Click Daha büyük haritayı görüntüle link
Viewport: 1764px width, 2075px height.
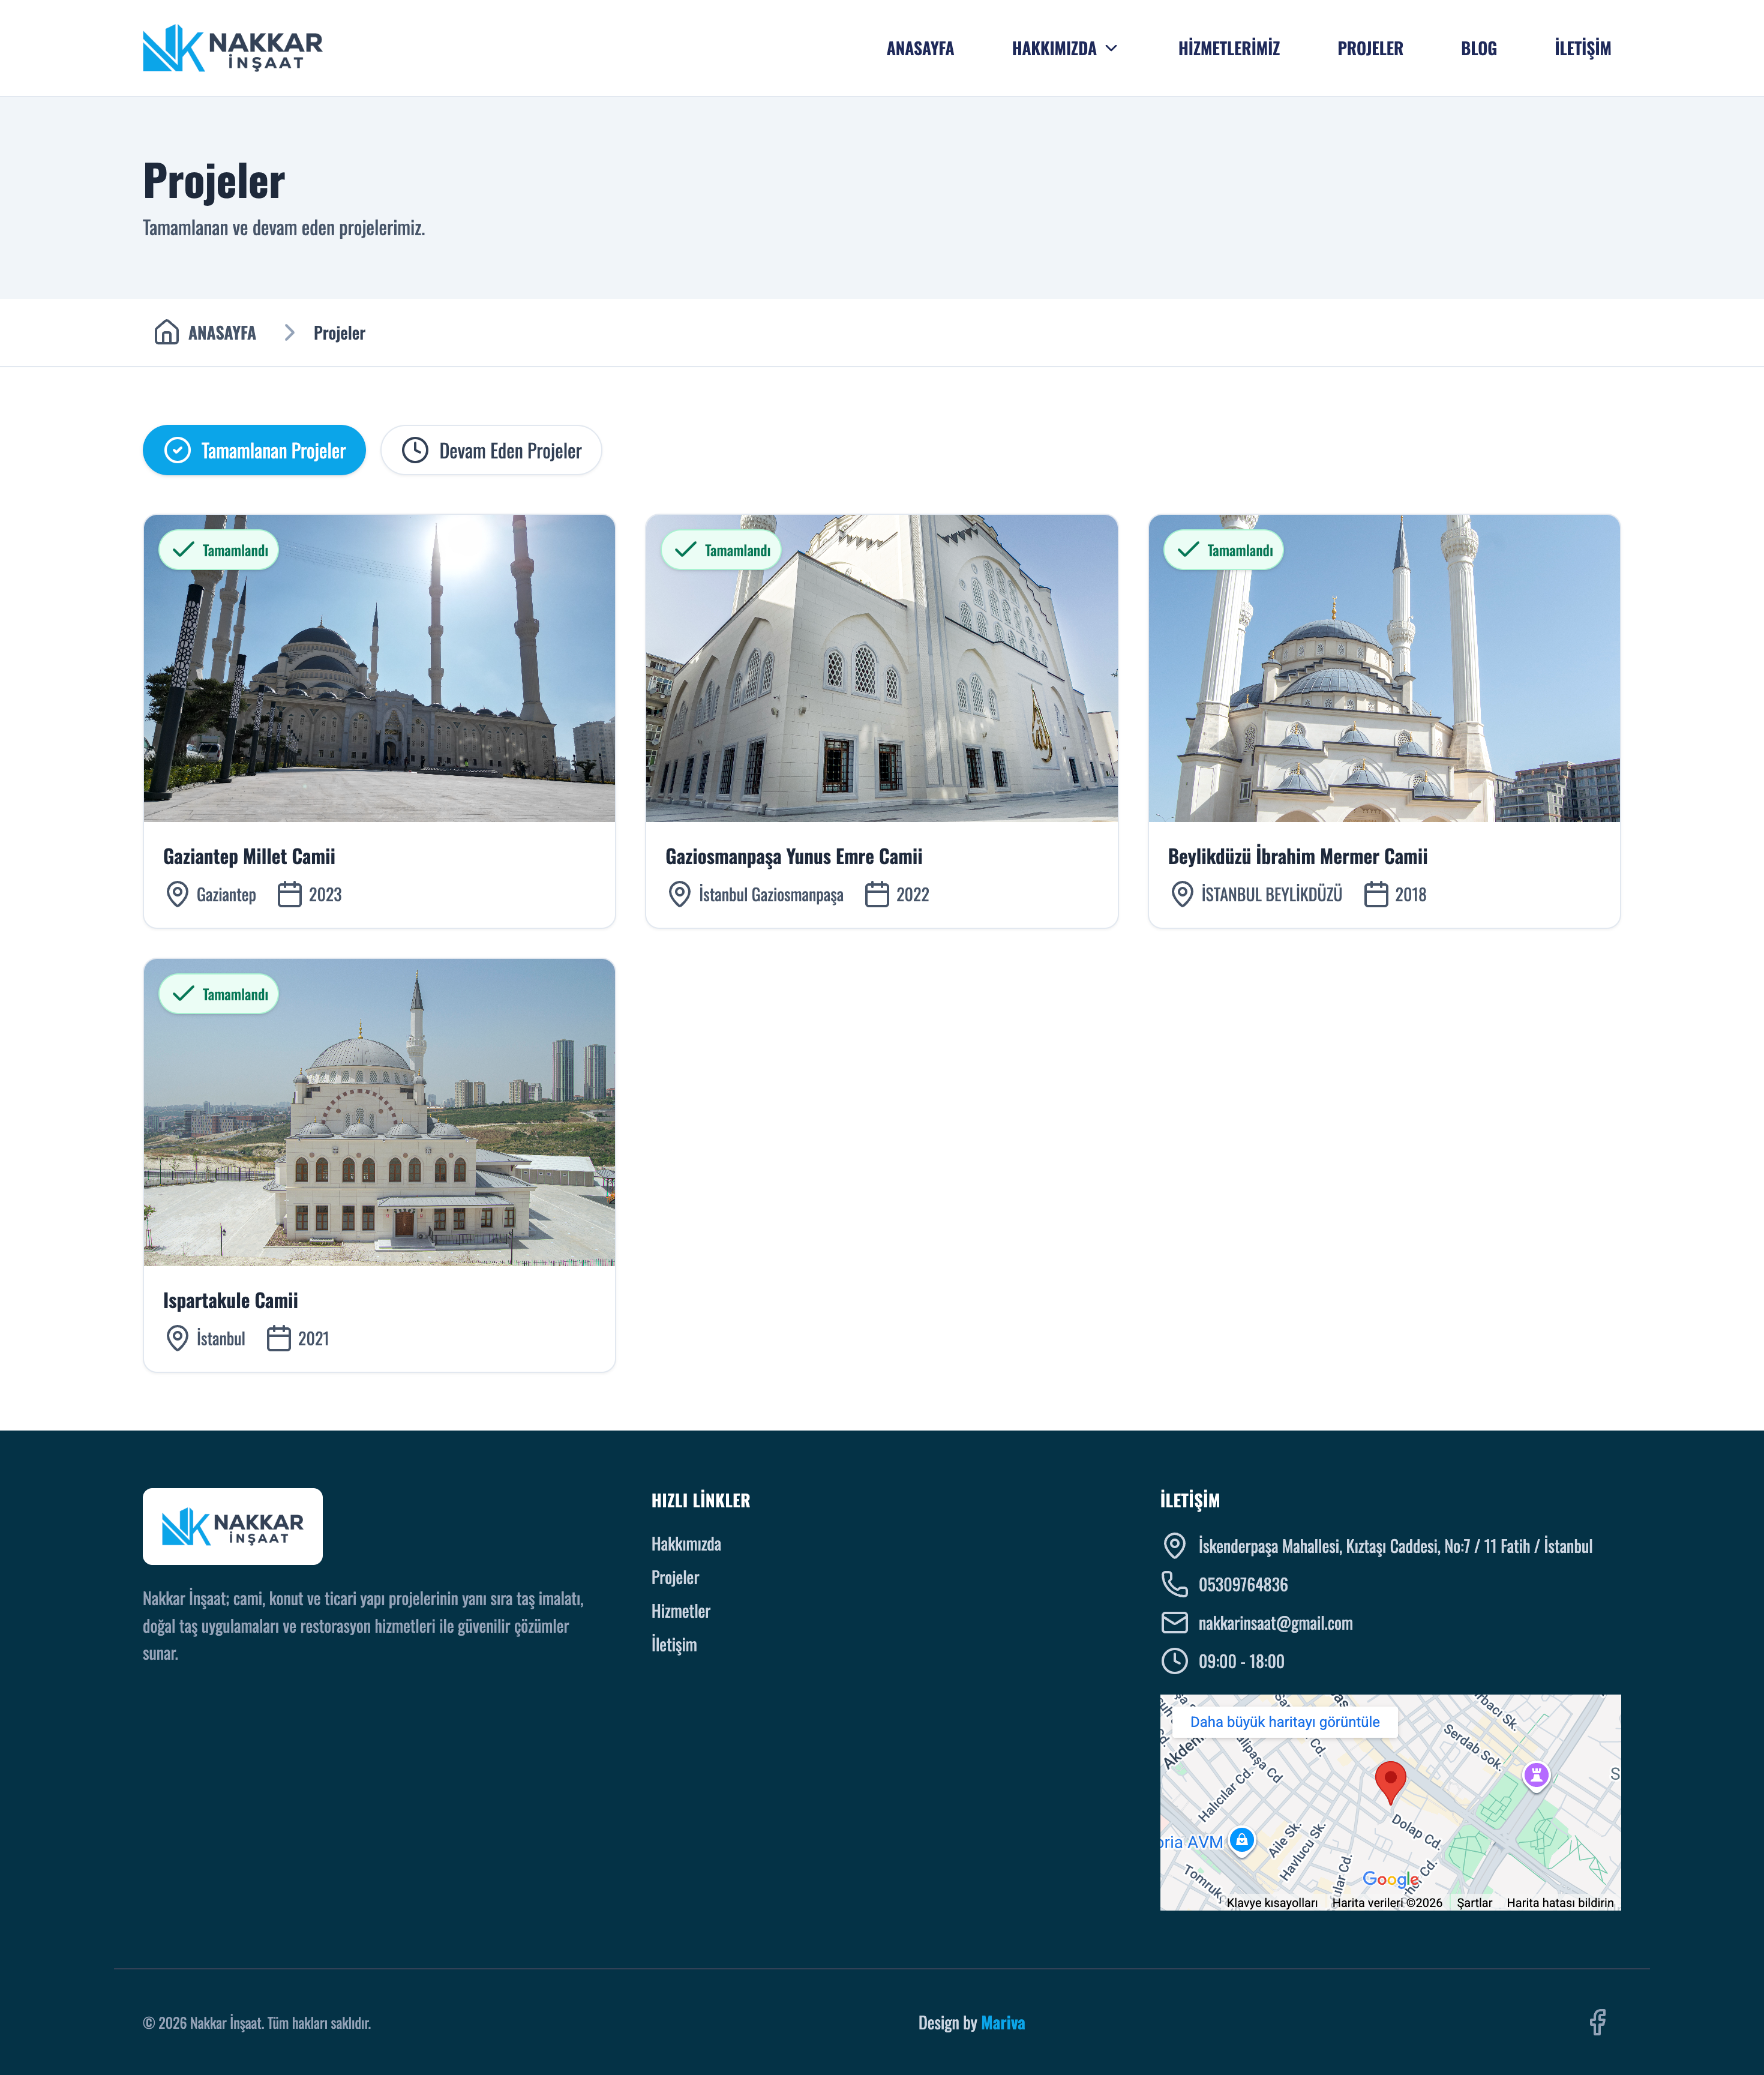(1284, 1722)
